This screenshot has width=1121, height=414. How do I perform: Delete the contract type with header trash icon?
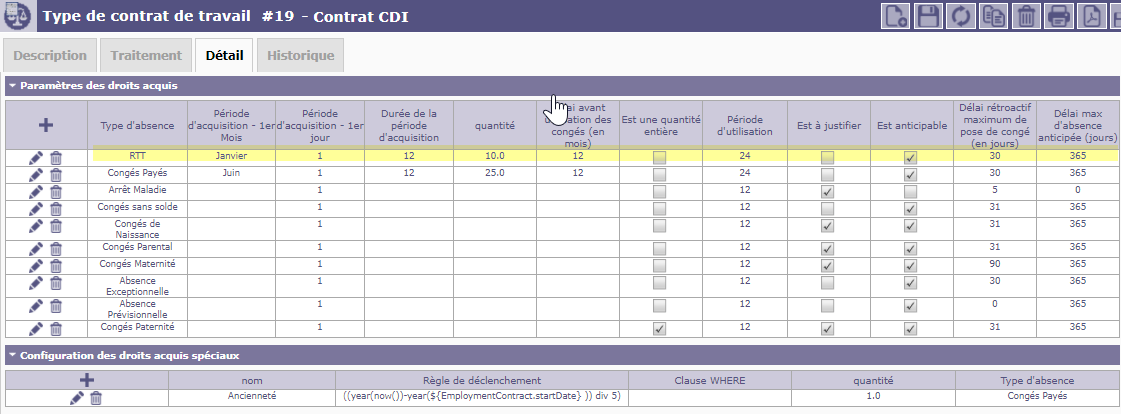coord(1027,15)
